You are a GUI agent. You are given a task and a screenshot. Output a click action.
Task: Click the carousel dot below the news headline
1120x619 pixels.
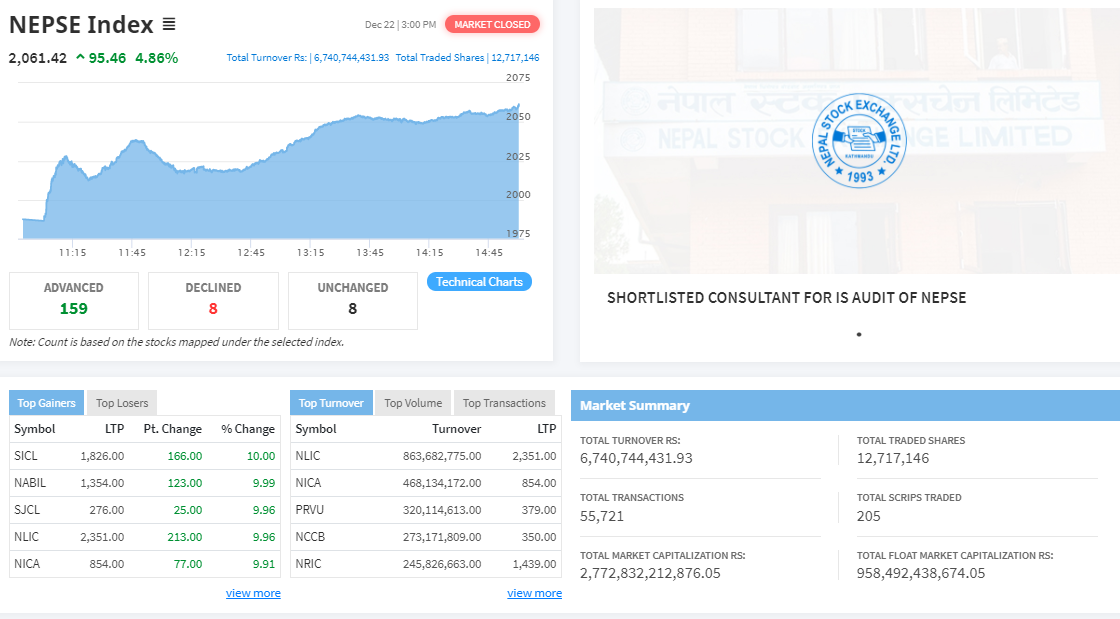pyautogui.click(x=859, y=334)
